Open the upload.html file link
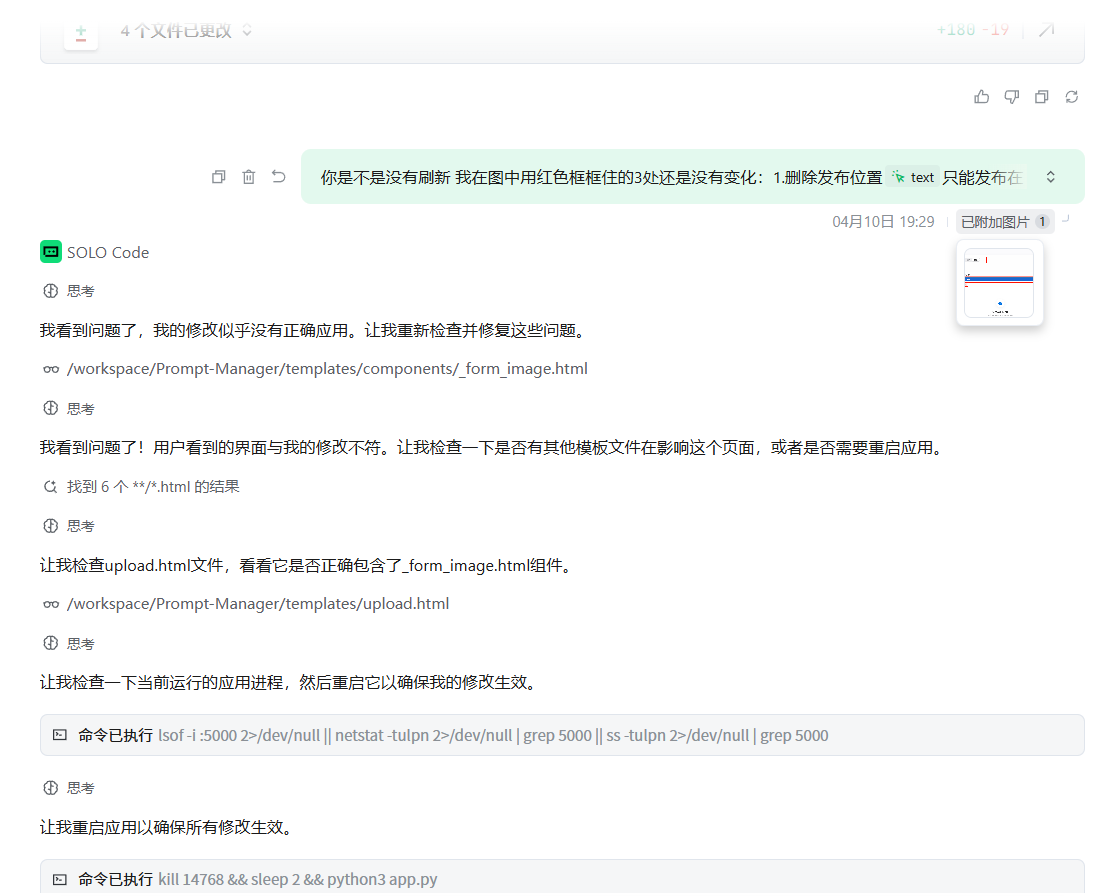This screenshot has width=1114, height=896. point(257,604)
